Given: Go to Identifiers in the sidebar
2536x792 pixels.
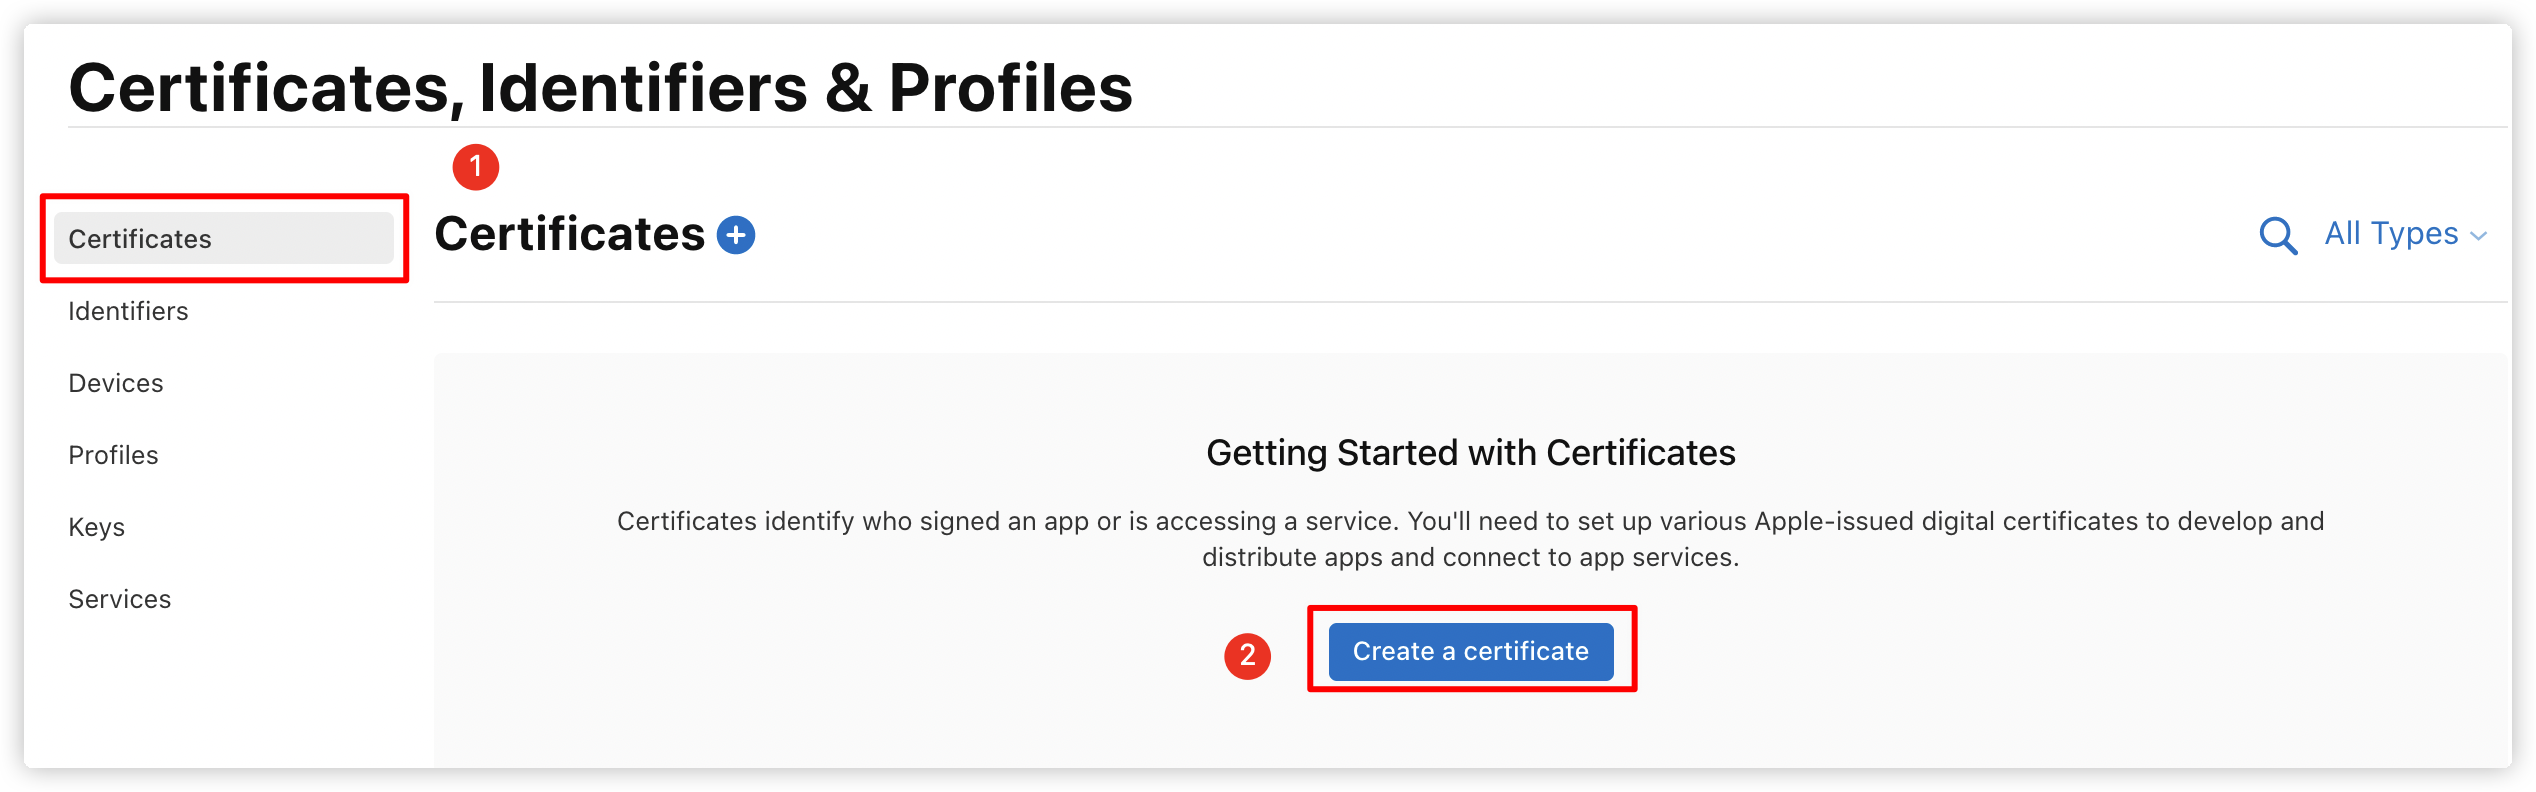Looking at the screenshot, I should (128, 311).
